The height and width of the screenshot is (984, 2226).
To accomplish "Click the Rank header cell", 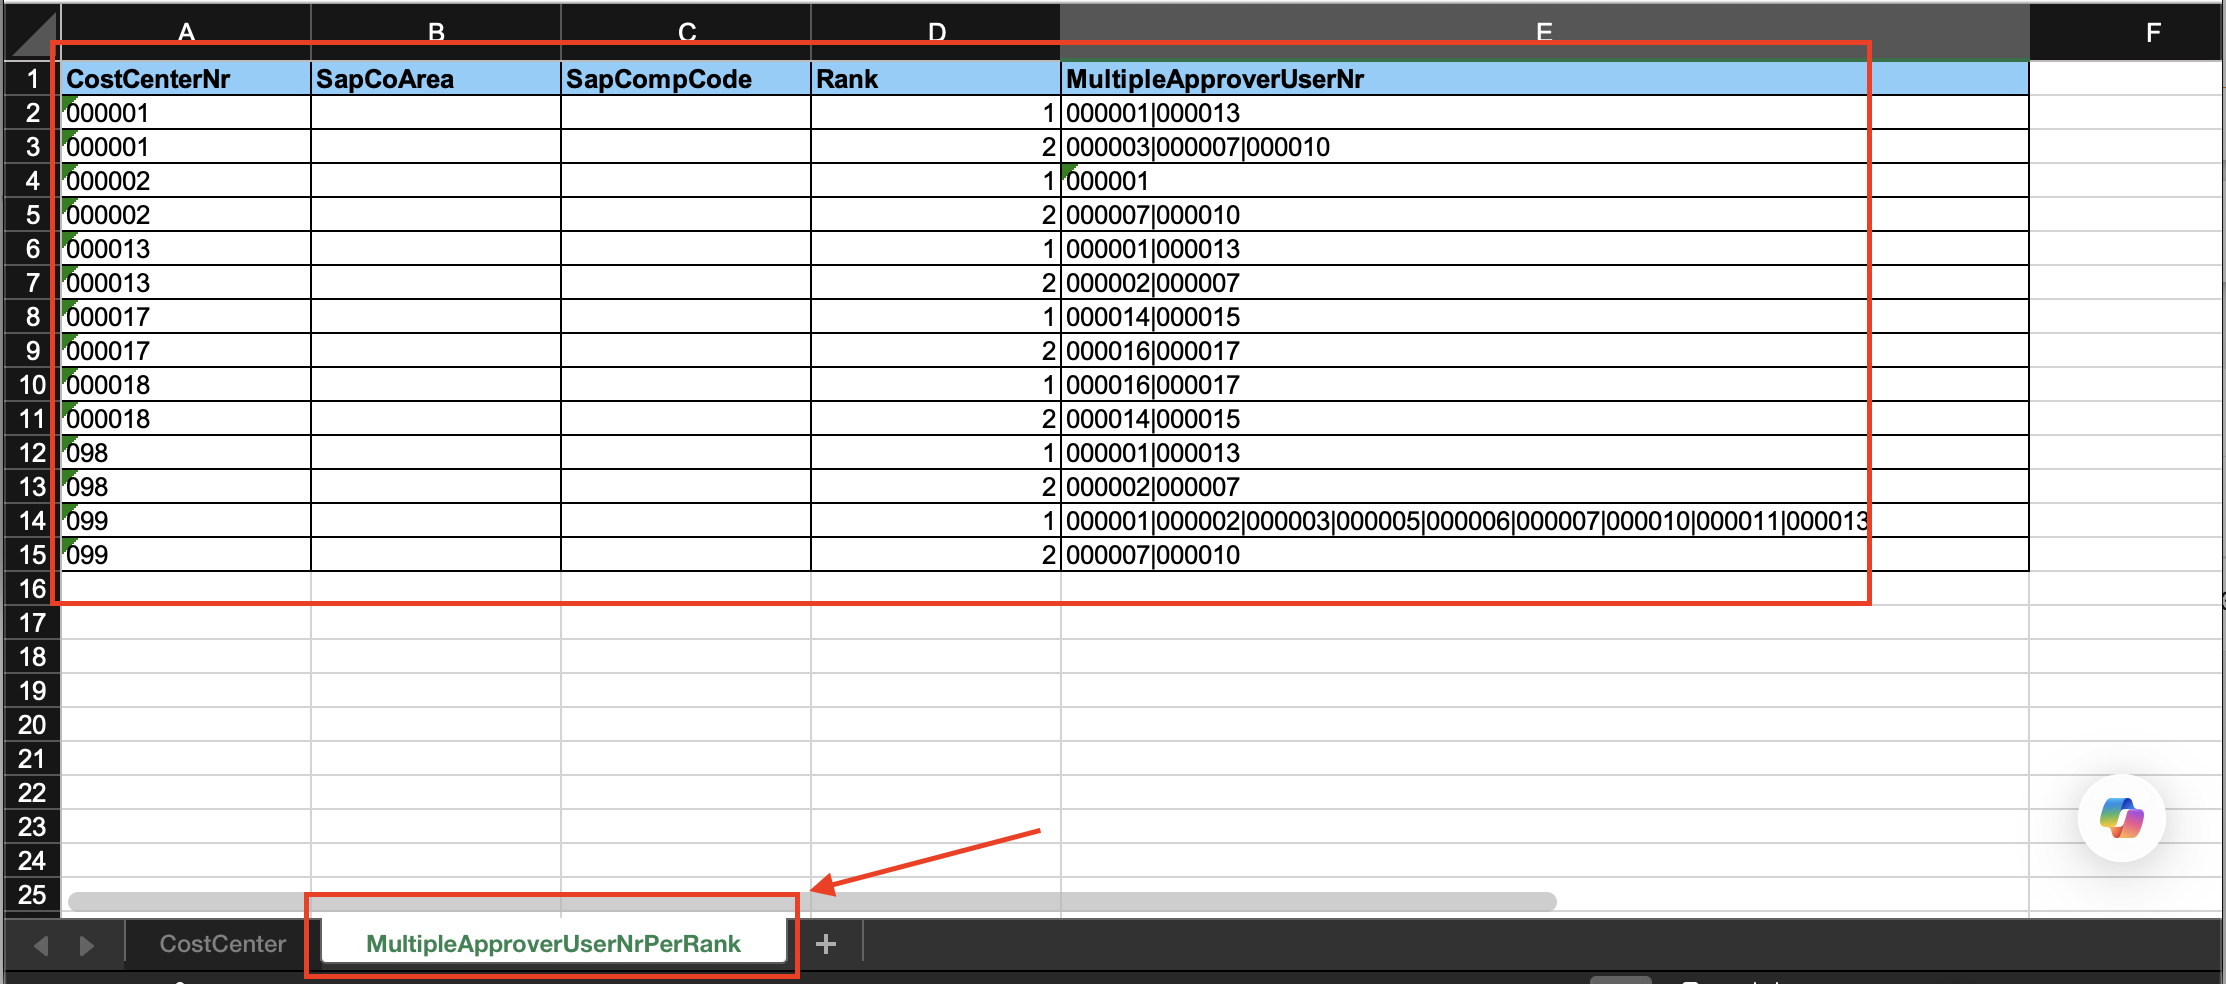I will pos(936,79).
